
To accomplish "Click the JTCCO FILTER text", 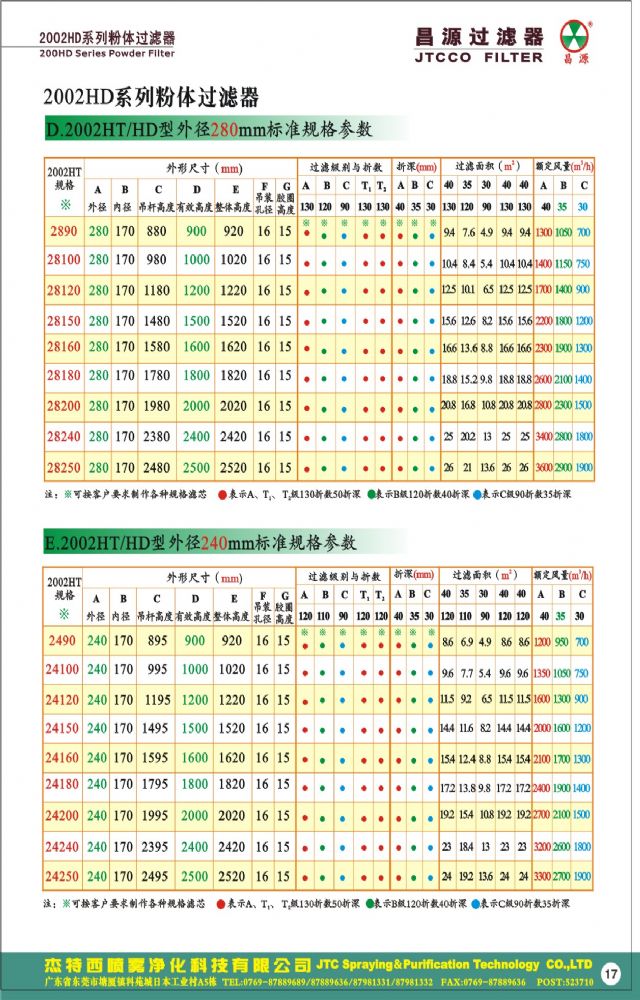I will tap(479, 57).
